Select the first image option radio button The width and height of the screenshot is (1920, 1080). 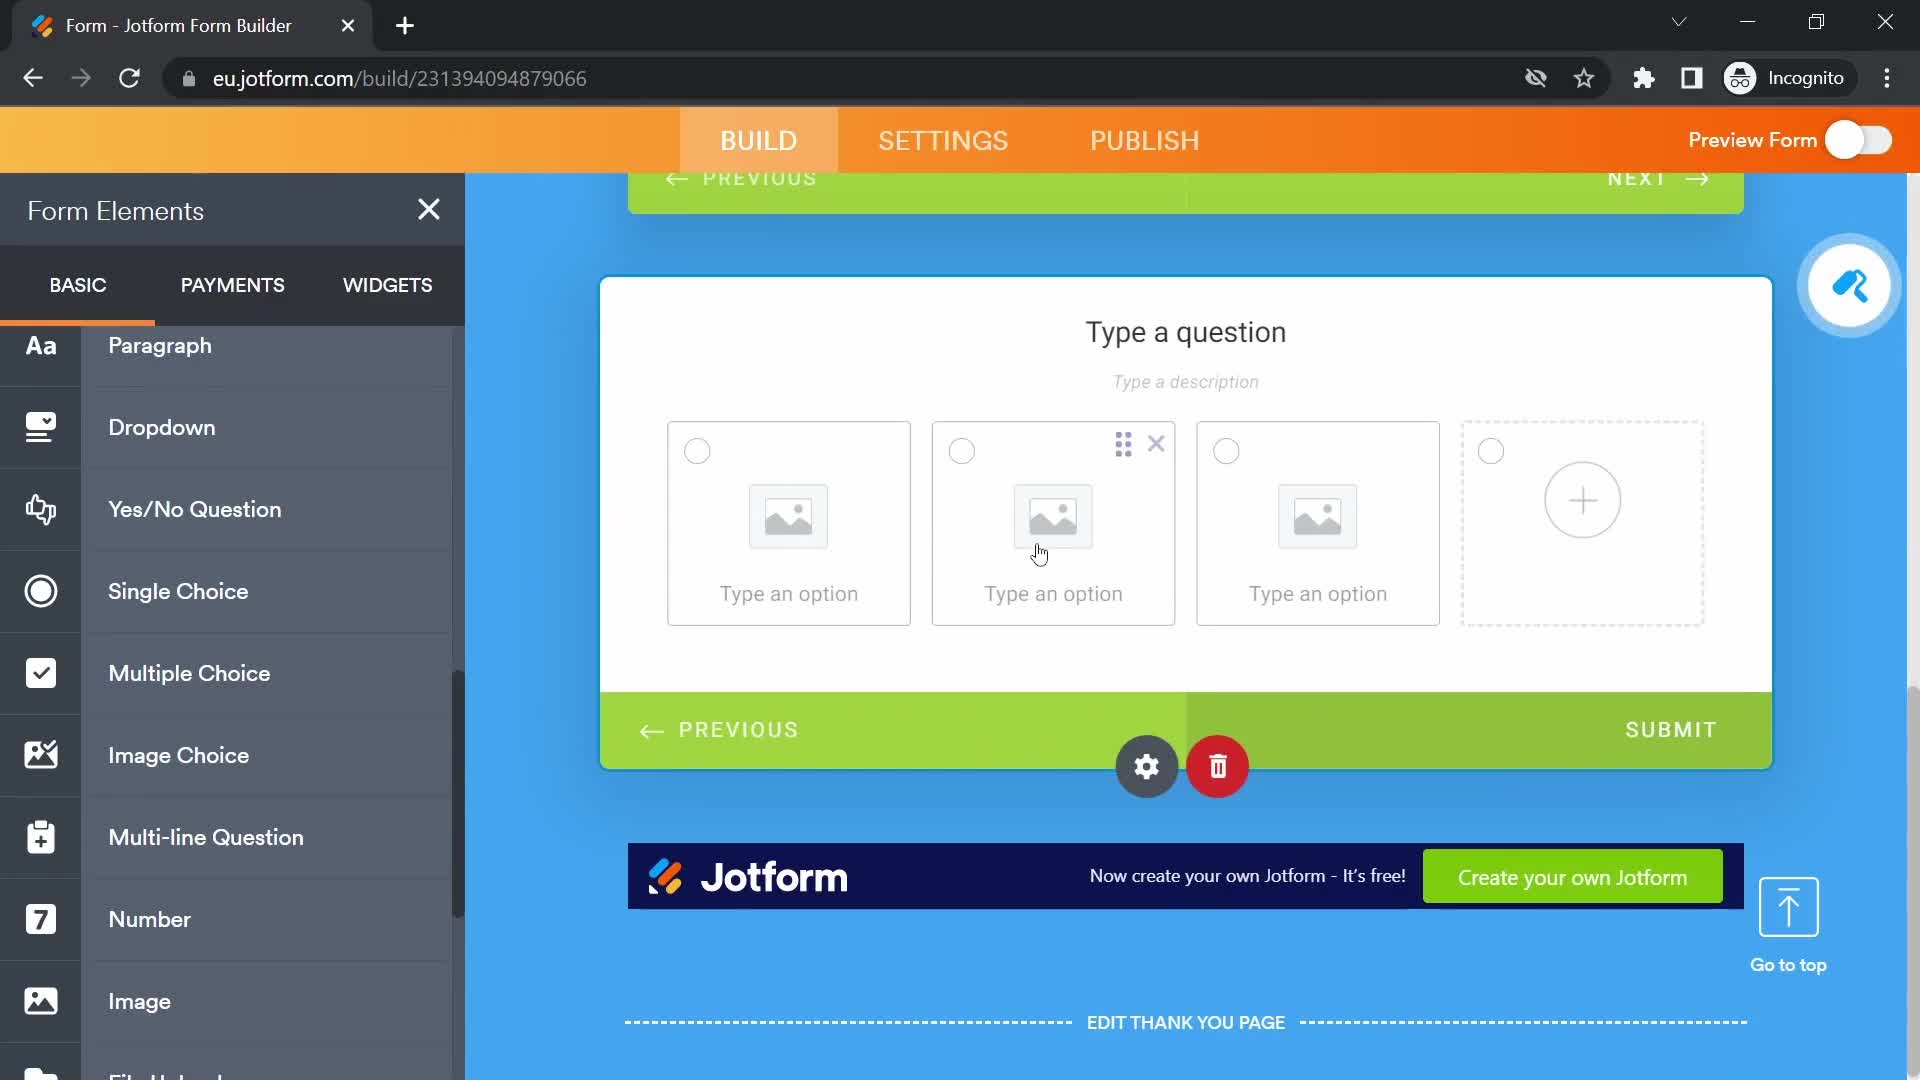click(x=698, y=451)
